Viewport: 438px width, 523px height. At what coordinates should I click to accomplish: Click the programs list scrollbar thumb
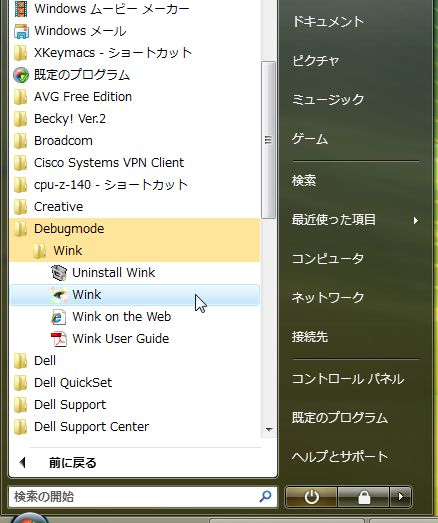(x=268, y=140)
